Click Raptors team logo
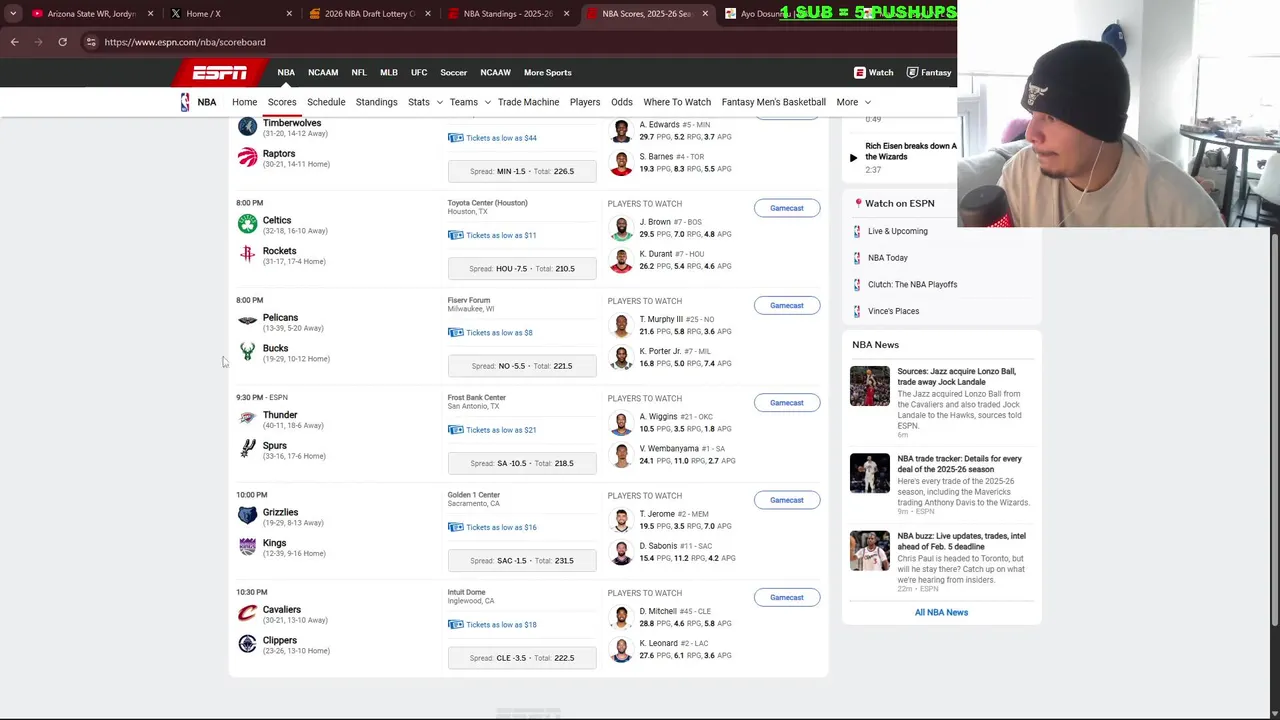Viewport: 1280px width, 720px height. tap(247, 158)
